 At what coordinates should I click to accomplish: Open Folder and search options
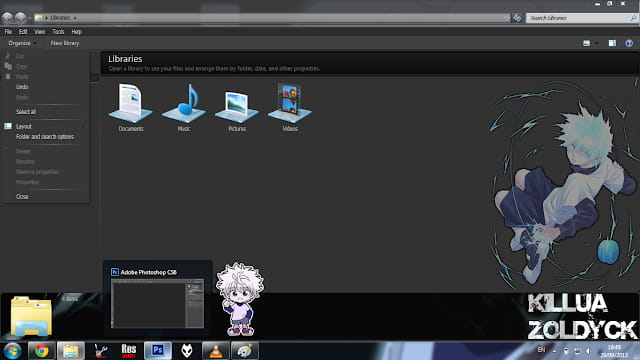point(45,137)
